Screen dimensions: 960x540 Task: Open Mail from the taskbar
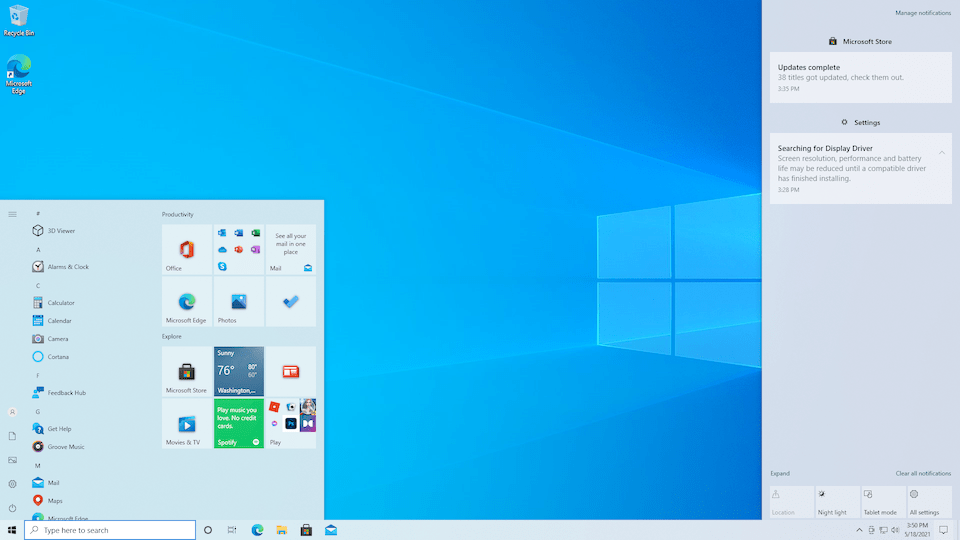331,530
